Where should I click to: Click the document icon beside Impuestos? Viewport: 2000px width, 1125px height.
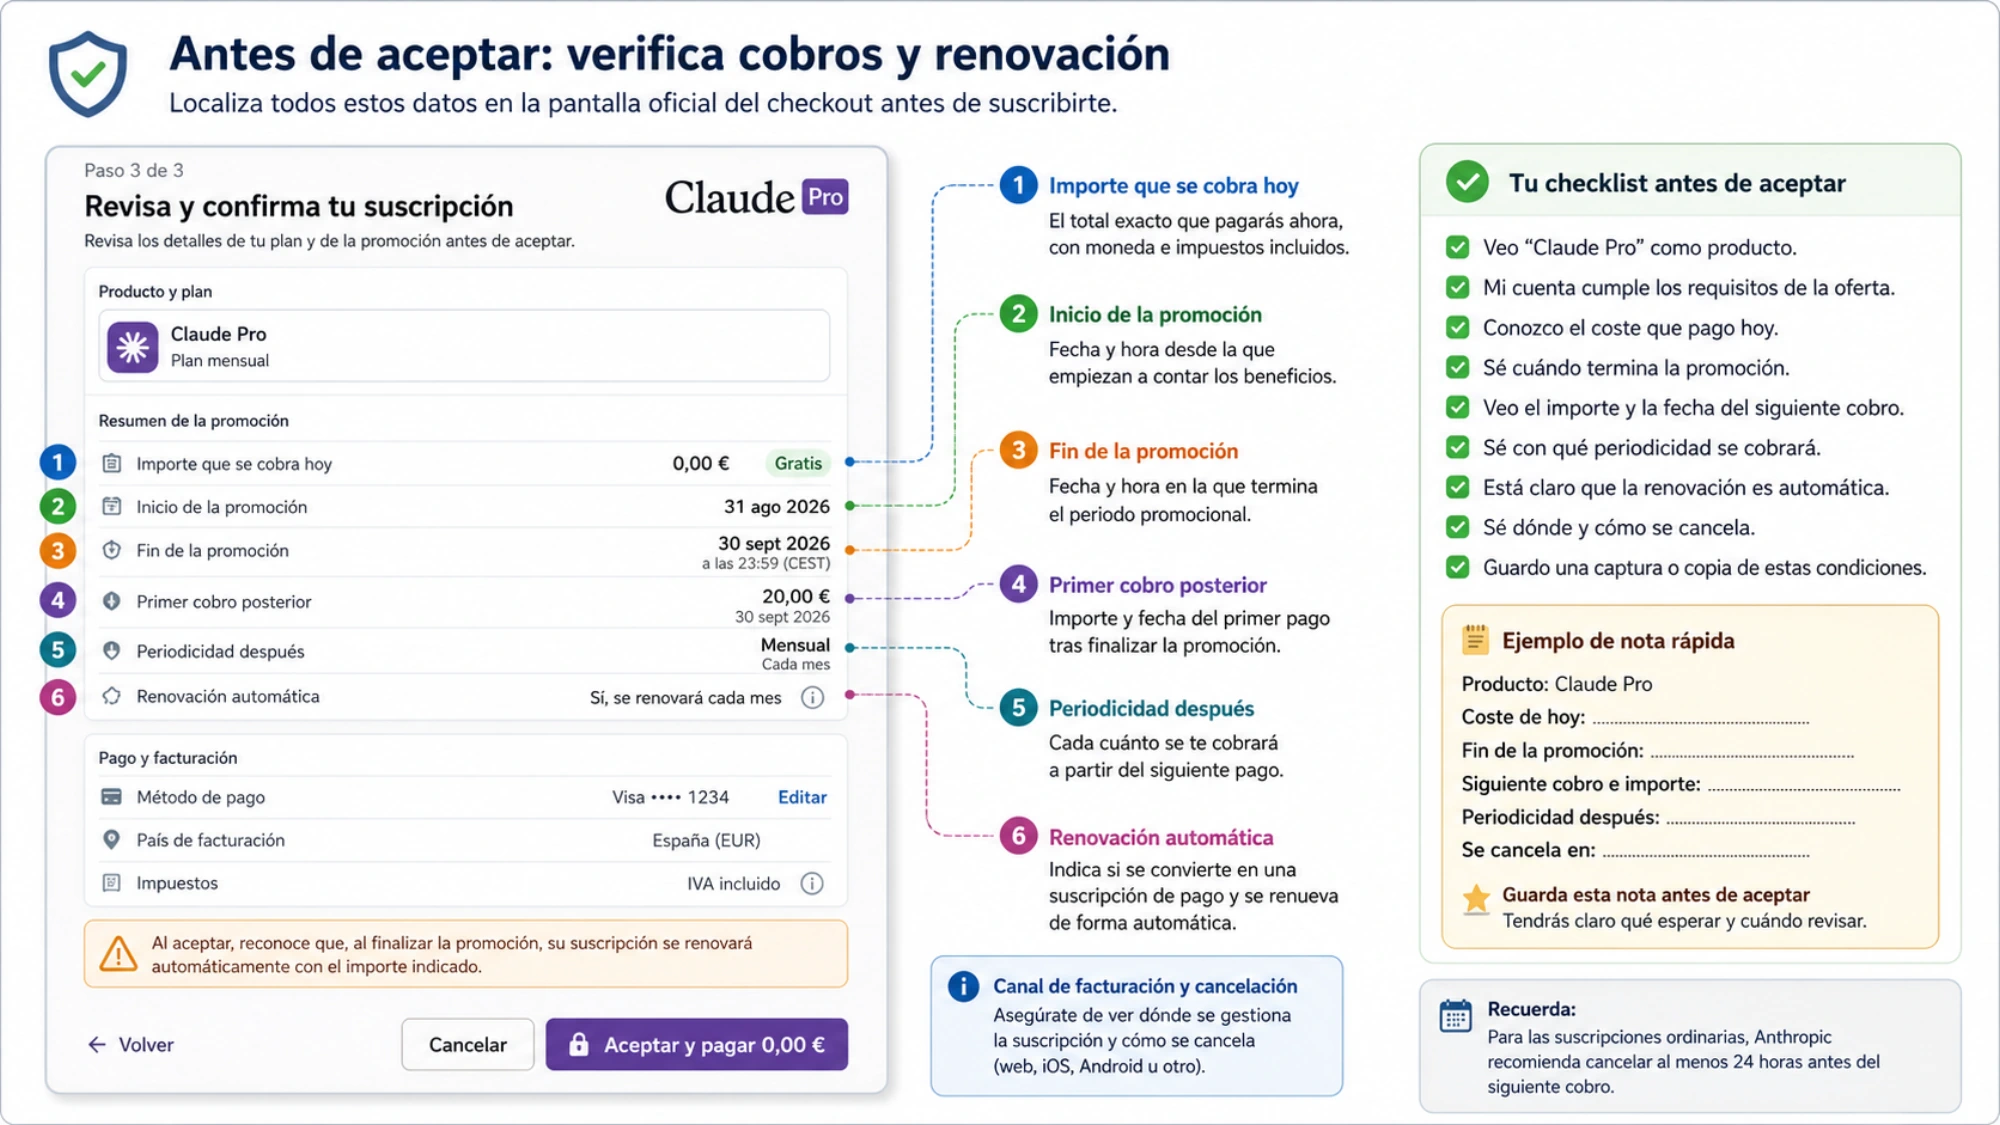[112, 883]
